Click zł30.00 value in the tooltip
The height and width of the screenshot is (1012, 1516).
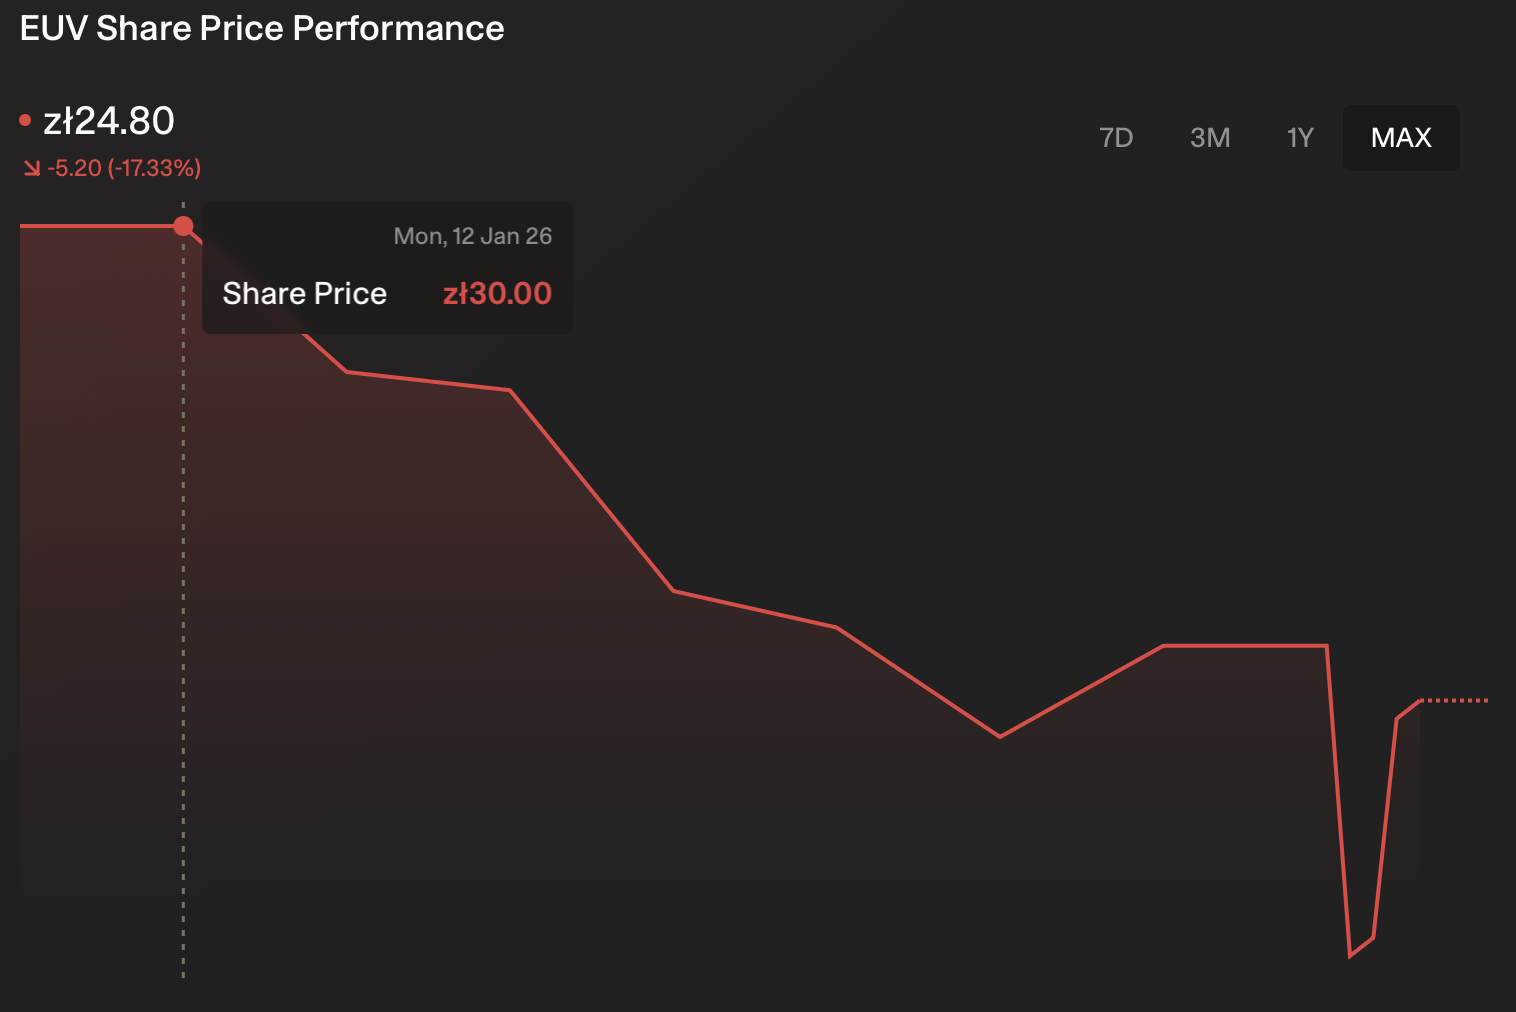pos(497,293)
